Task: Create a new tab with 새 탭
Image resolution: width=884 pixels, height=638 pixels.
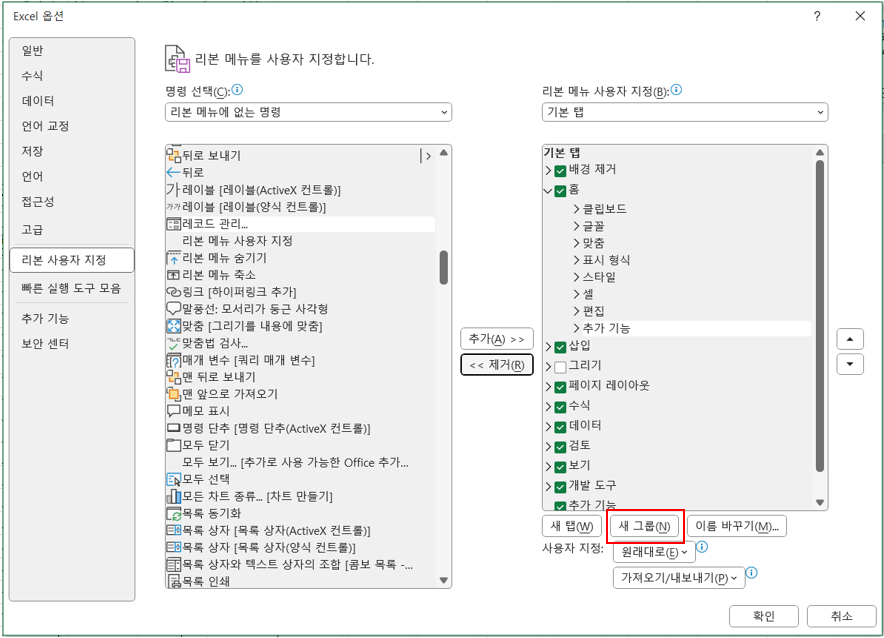Action: pyautogui.click(x=572, y=526)
